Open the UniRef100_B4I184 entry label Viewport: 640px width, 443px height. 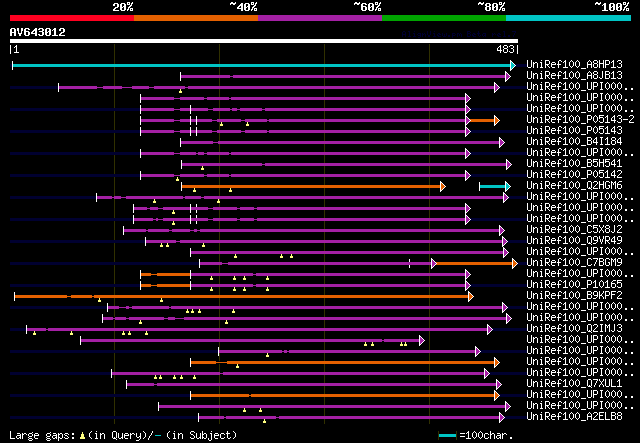tap(574, 141)
